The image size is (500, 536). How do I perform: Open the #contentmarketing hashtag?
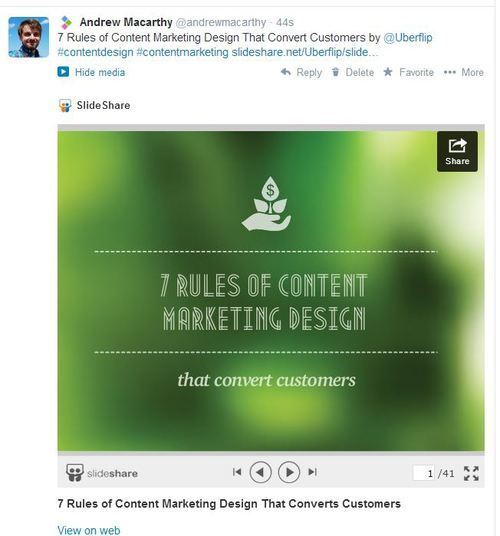(x=182, y=53)
